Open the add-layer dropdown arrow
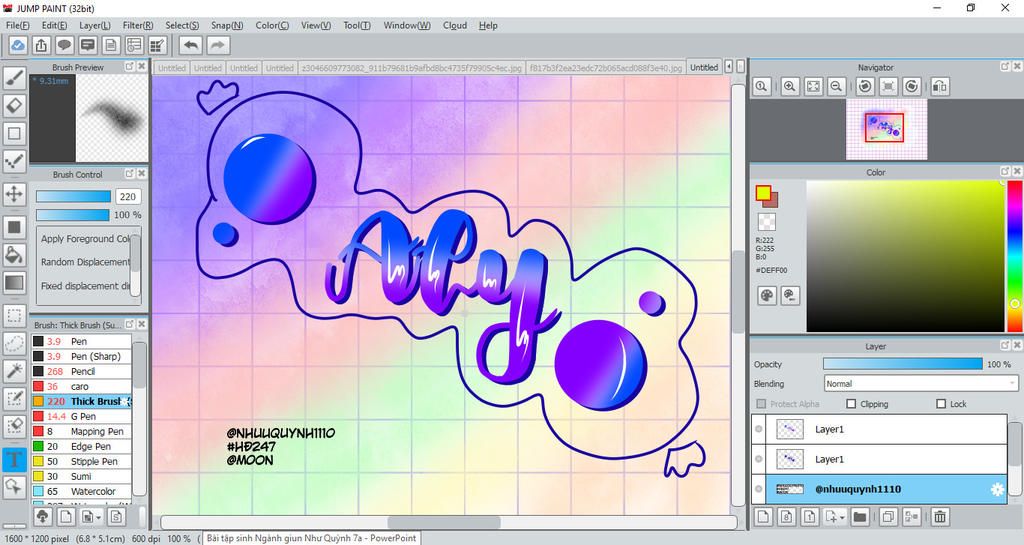Screen dimensions: 1024x545 click(x=842, y=518)
